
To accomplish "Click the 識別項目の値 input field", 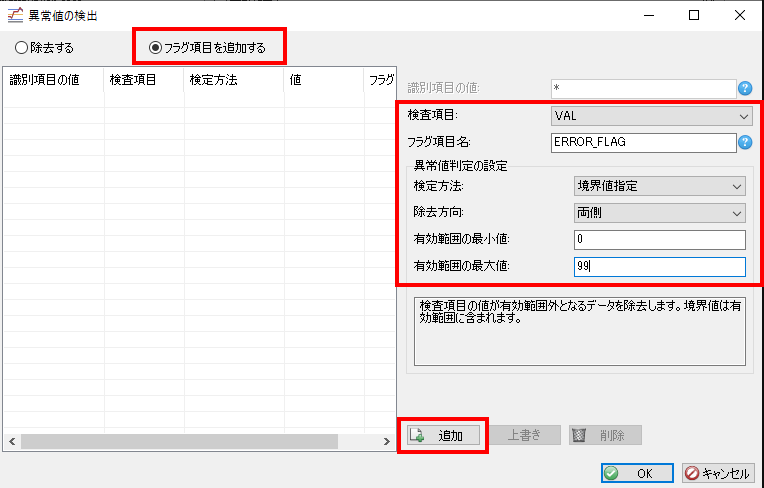I will (x=644, y=89).
